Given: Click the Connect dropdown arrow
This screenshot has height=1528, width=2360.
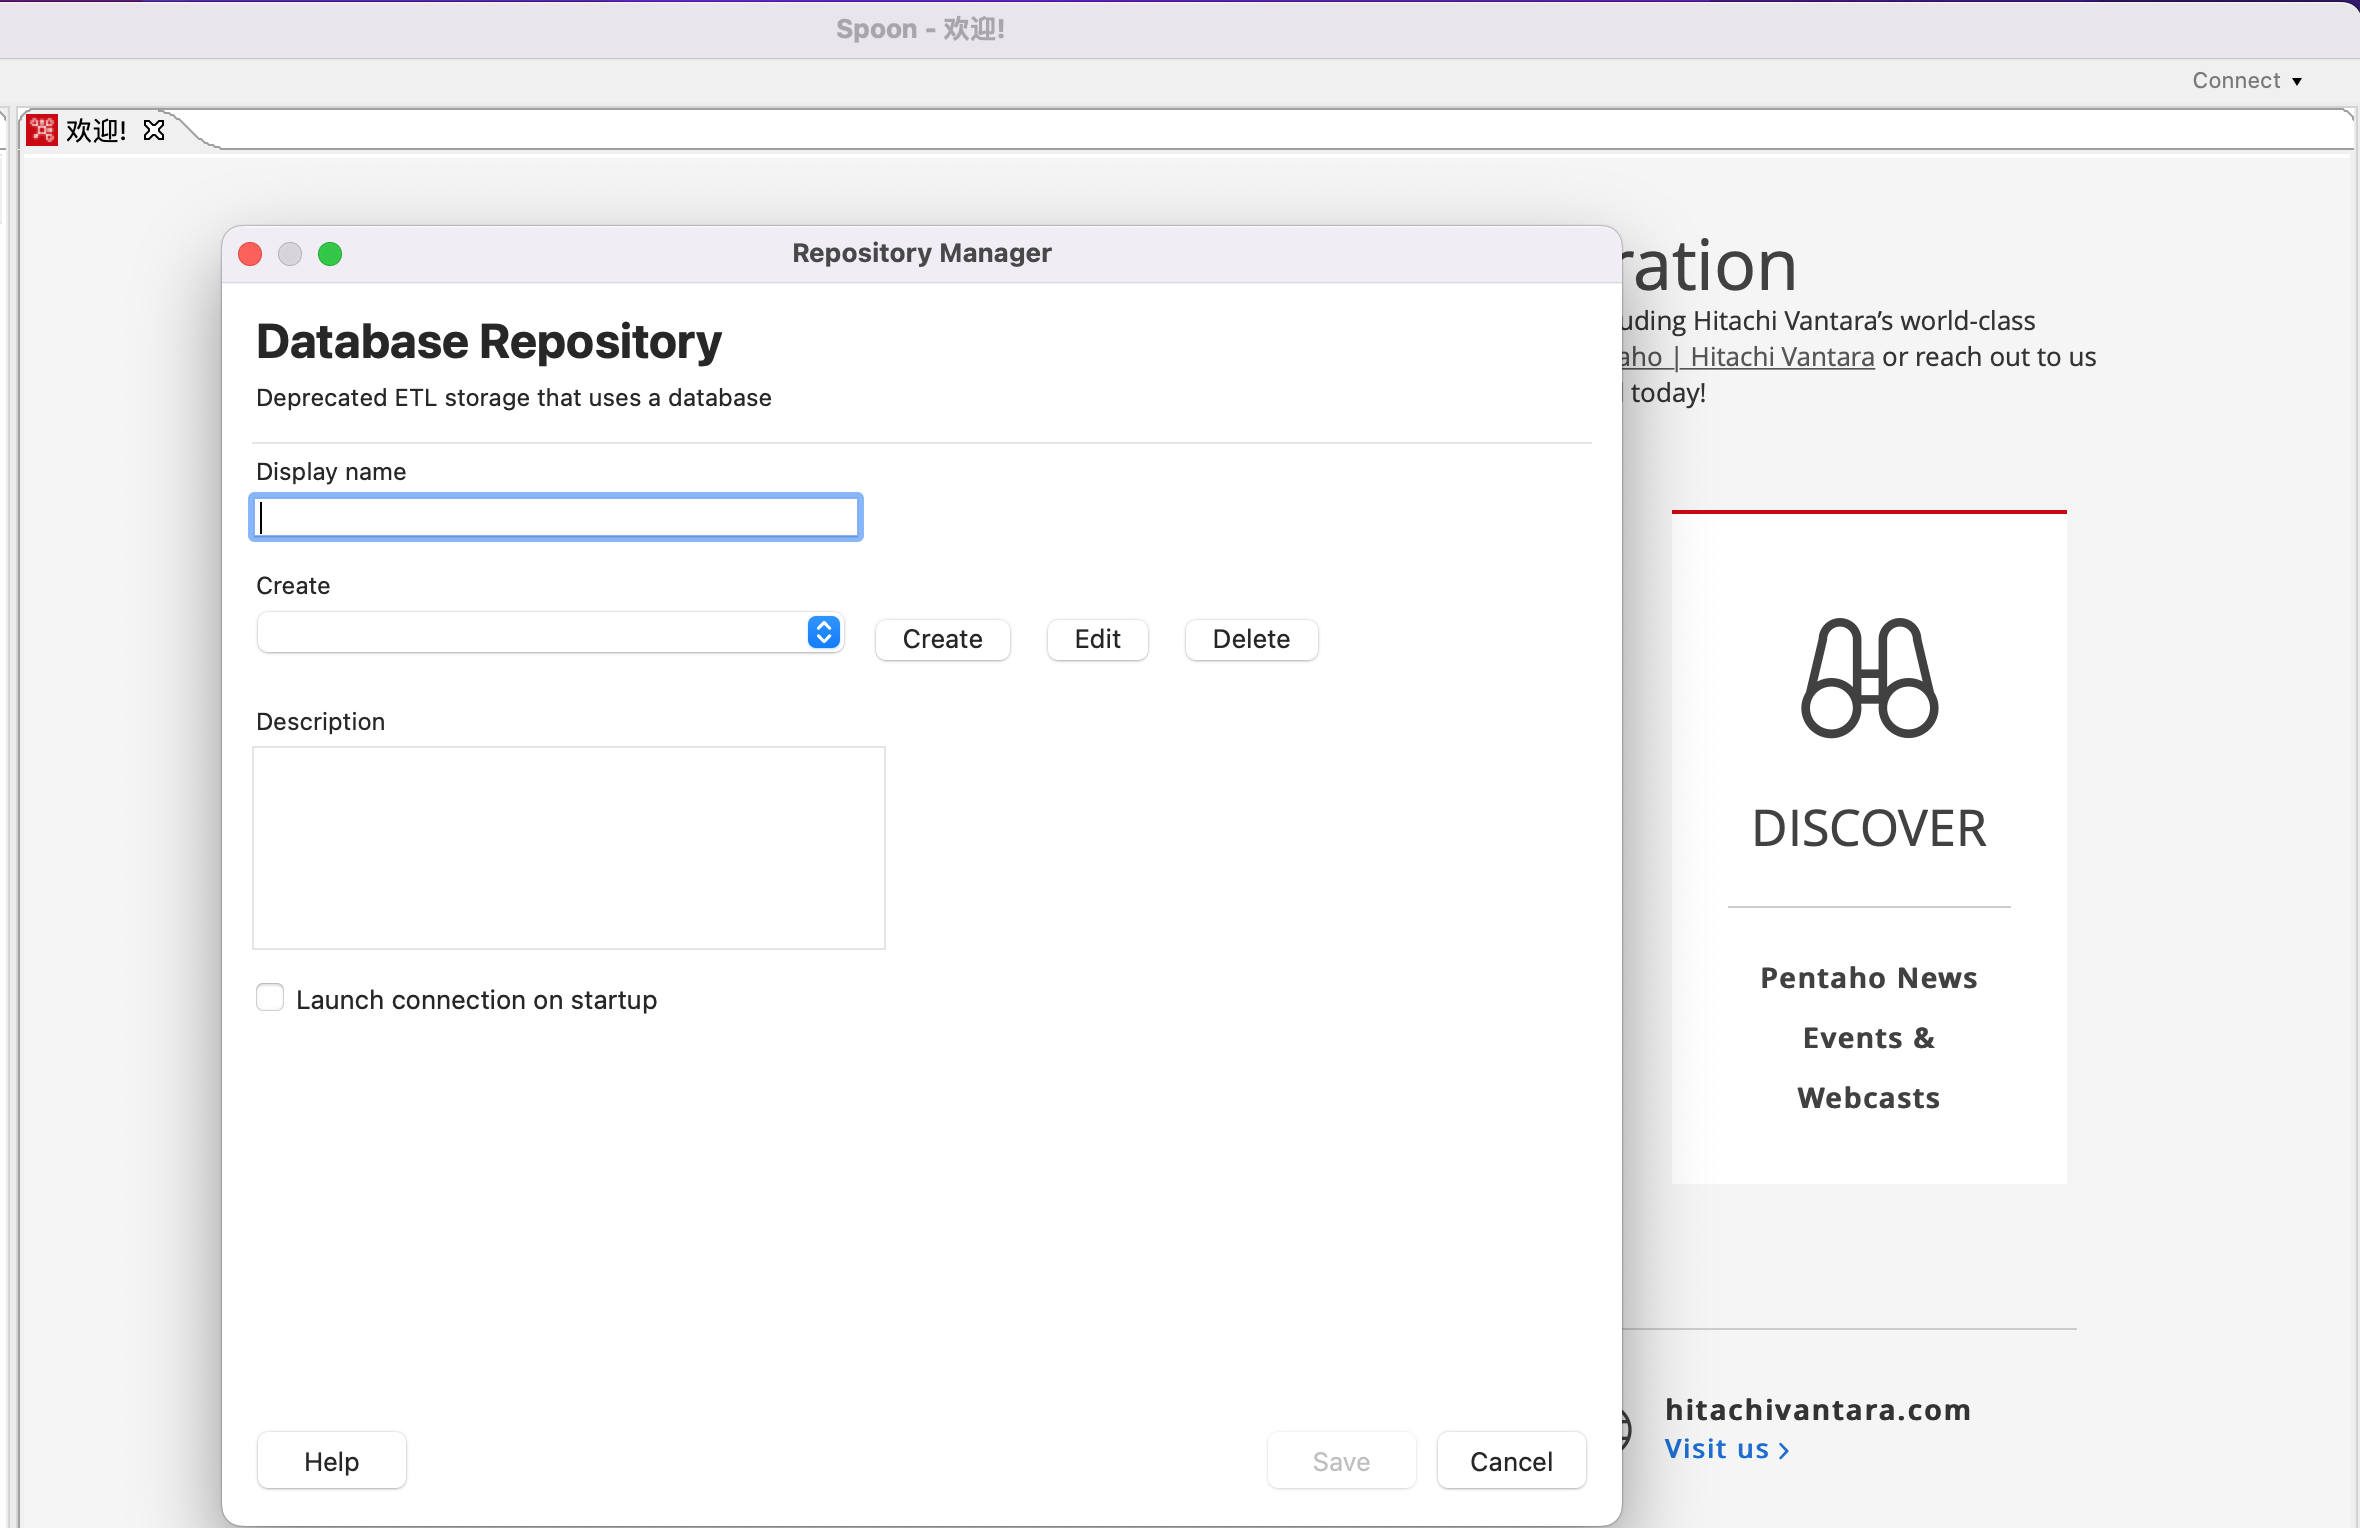Looking at the screenshot, I should (x=2297, y=81).
